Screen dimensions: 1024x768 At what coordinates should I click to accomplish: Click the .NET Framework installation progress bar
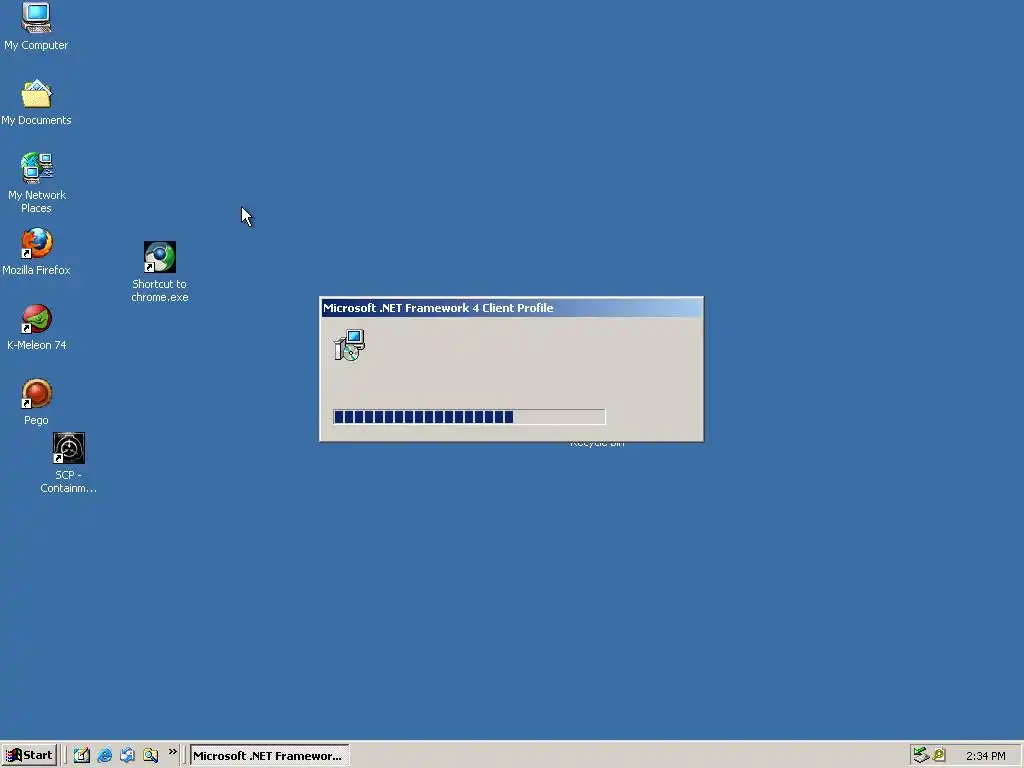469,417
